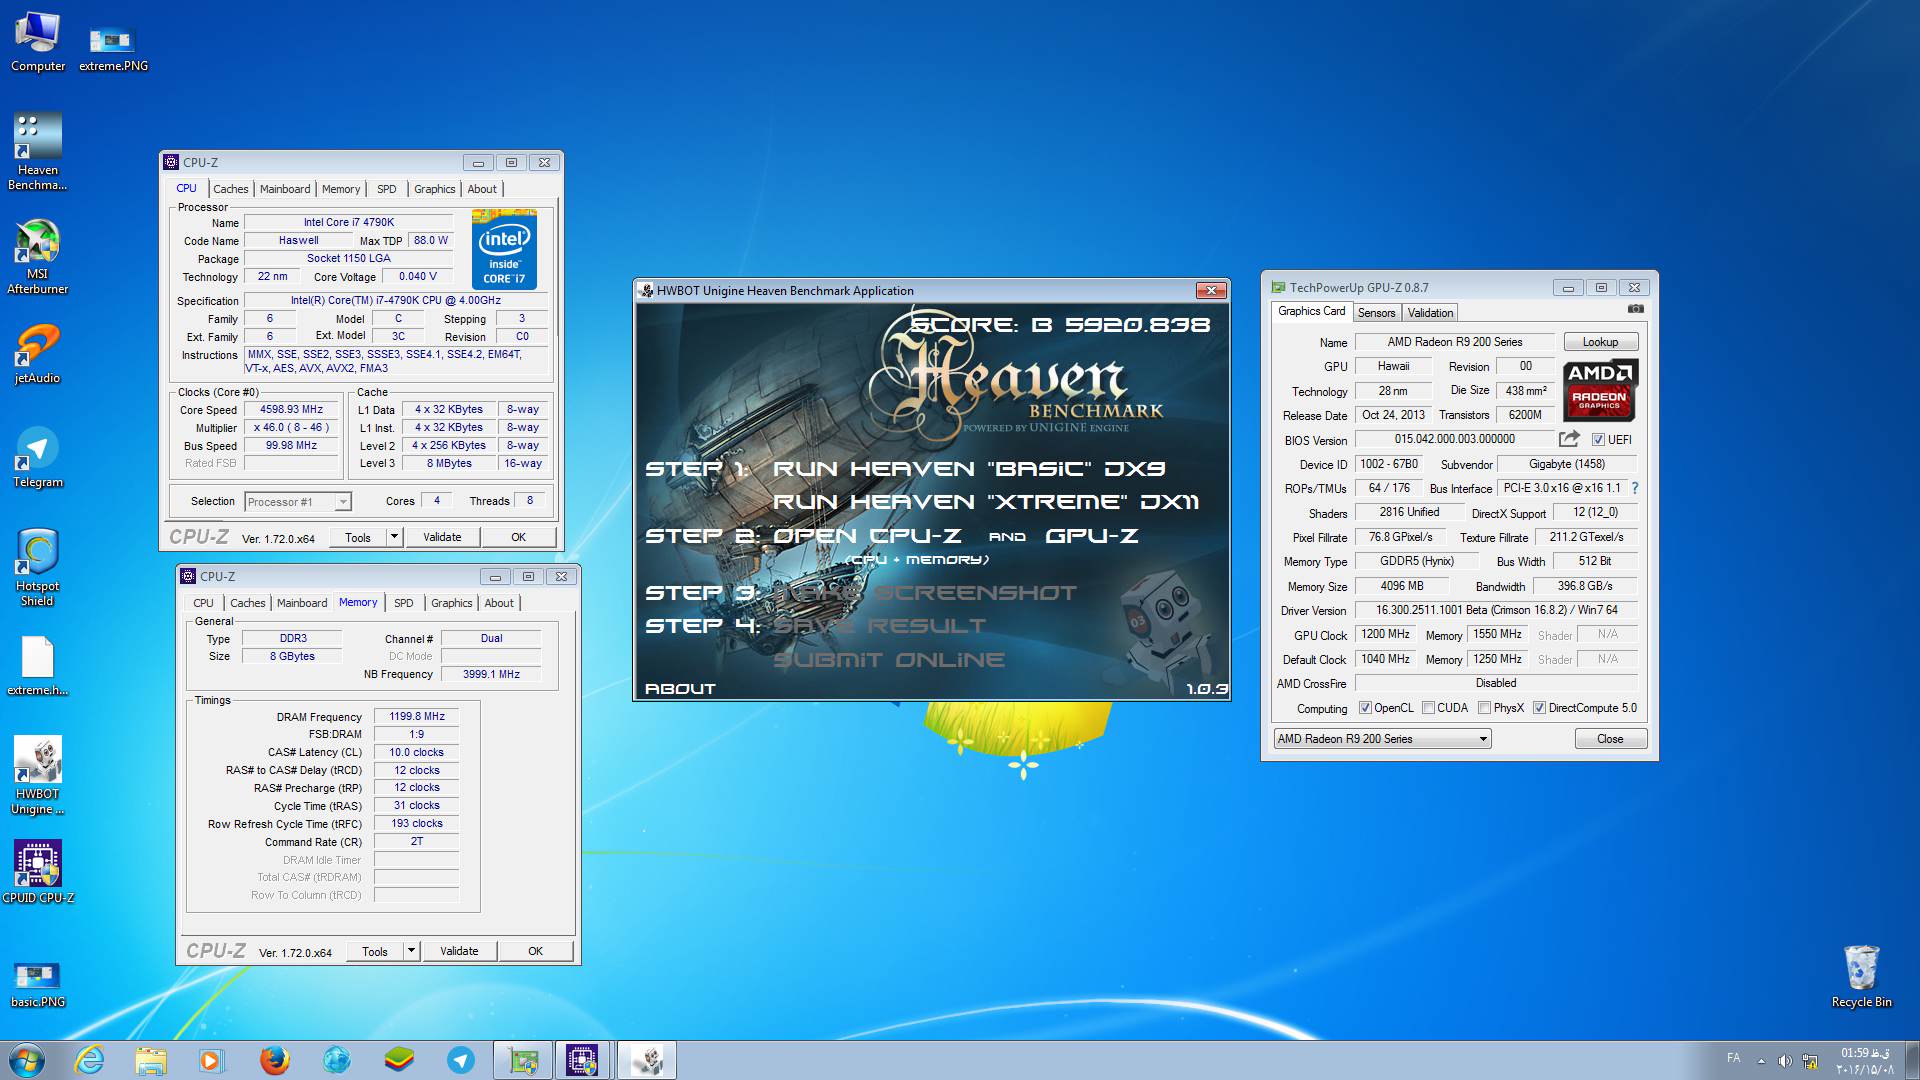Screen dimensions: 1920x1080
Task: Toggle the DirectCompute 5.0 checkbox
Action: pos(1539,708)
